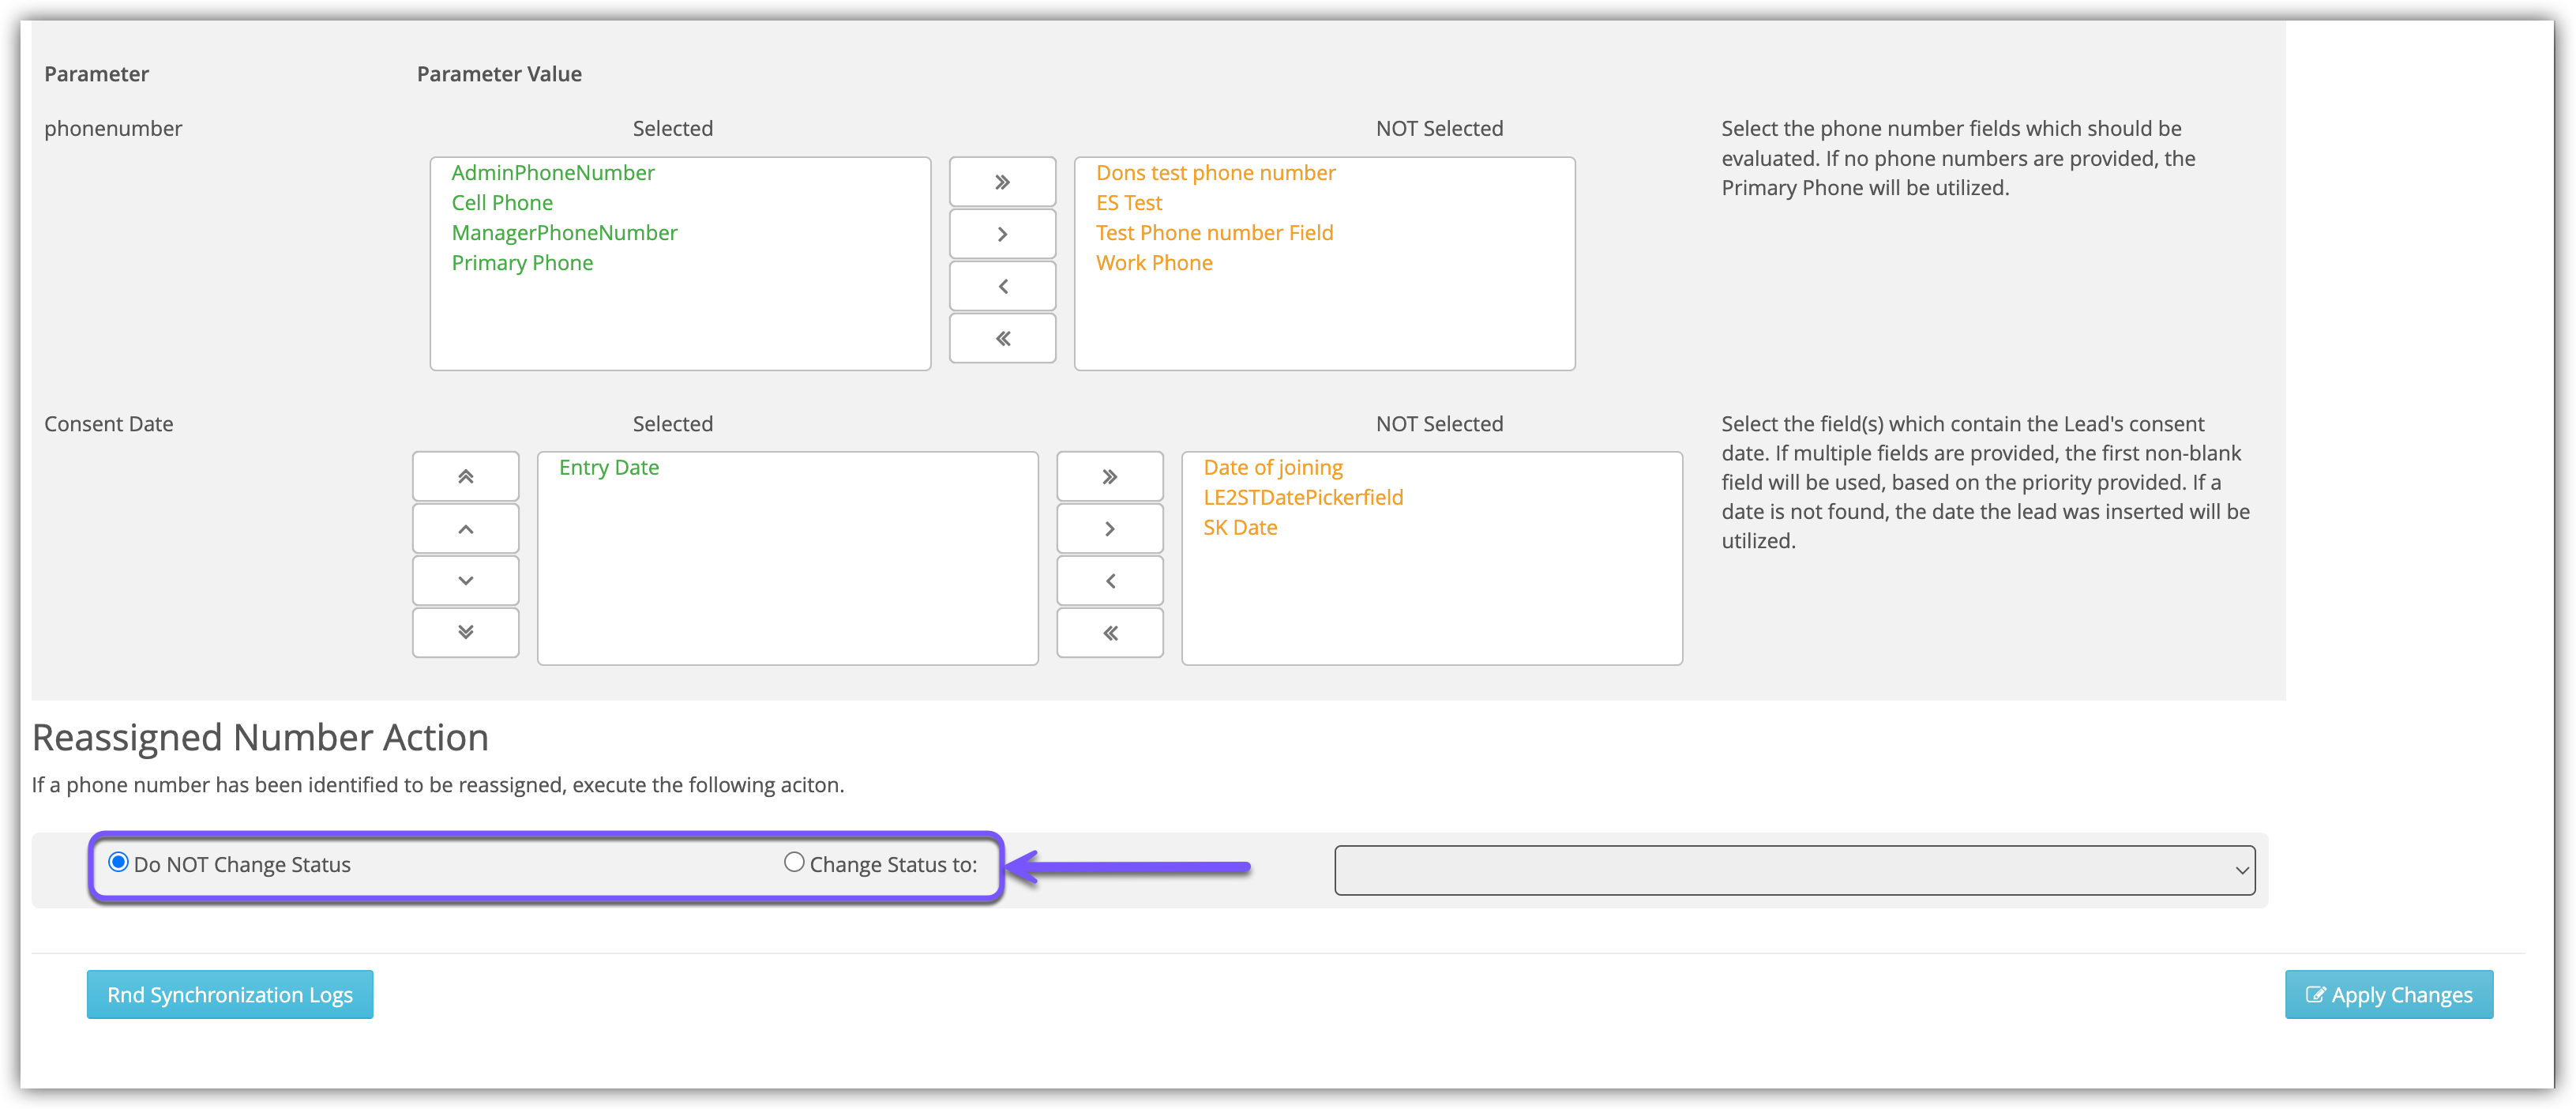Select Cell Phone in Selected list

point(502,203)
